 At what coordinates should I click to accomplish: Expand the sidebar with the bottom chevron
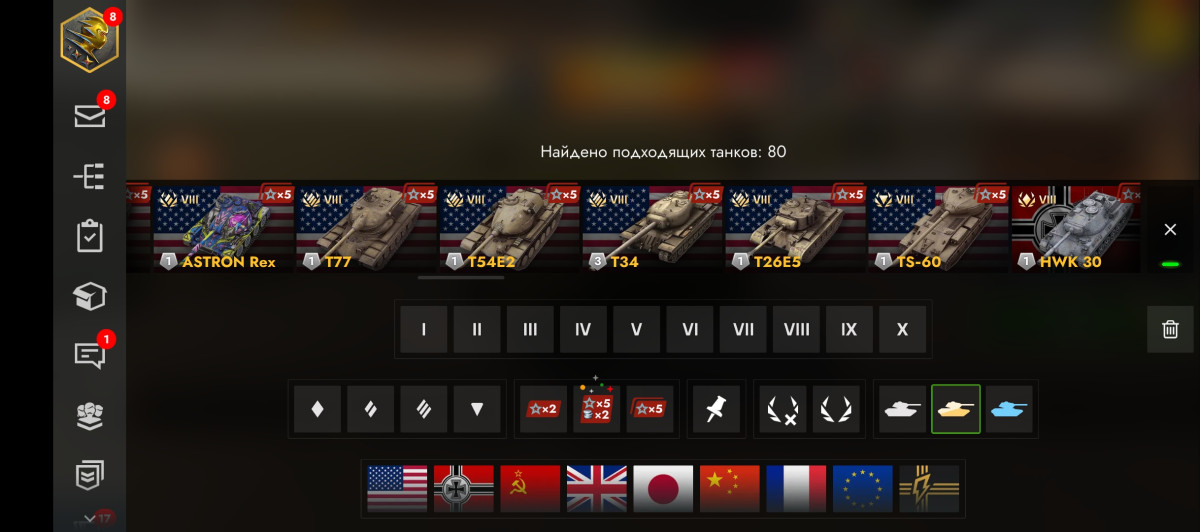click(x=90, y=518)
